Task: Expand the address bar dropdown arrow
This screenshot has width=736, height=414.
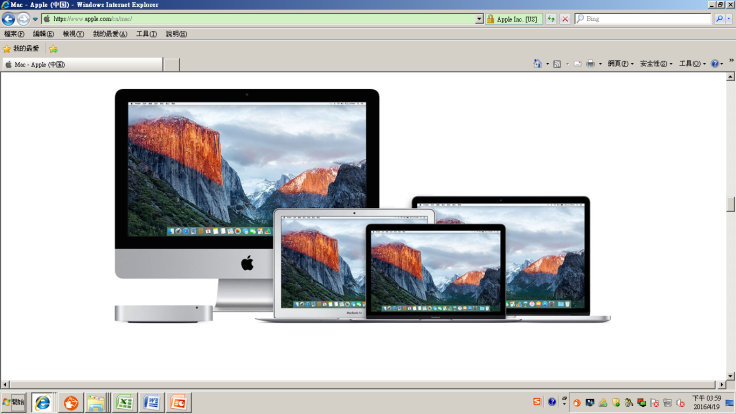Action: pos(479,19)
